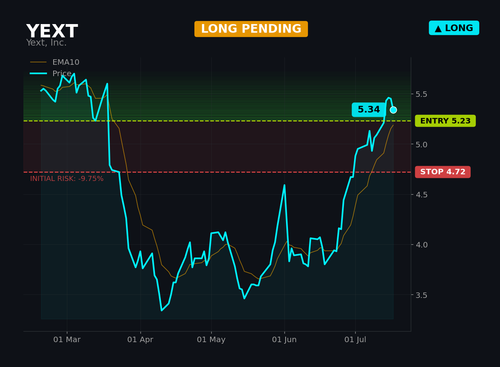Image resolution: width=500 pixels, height=367 pixels.
Task: Click the Yext, Inc. company name
Action: [x=46, y=43]
